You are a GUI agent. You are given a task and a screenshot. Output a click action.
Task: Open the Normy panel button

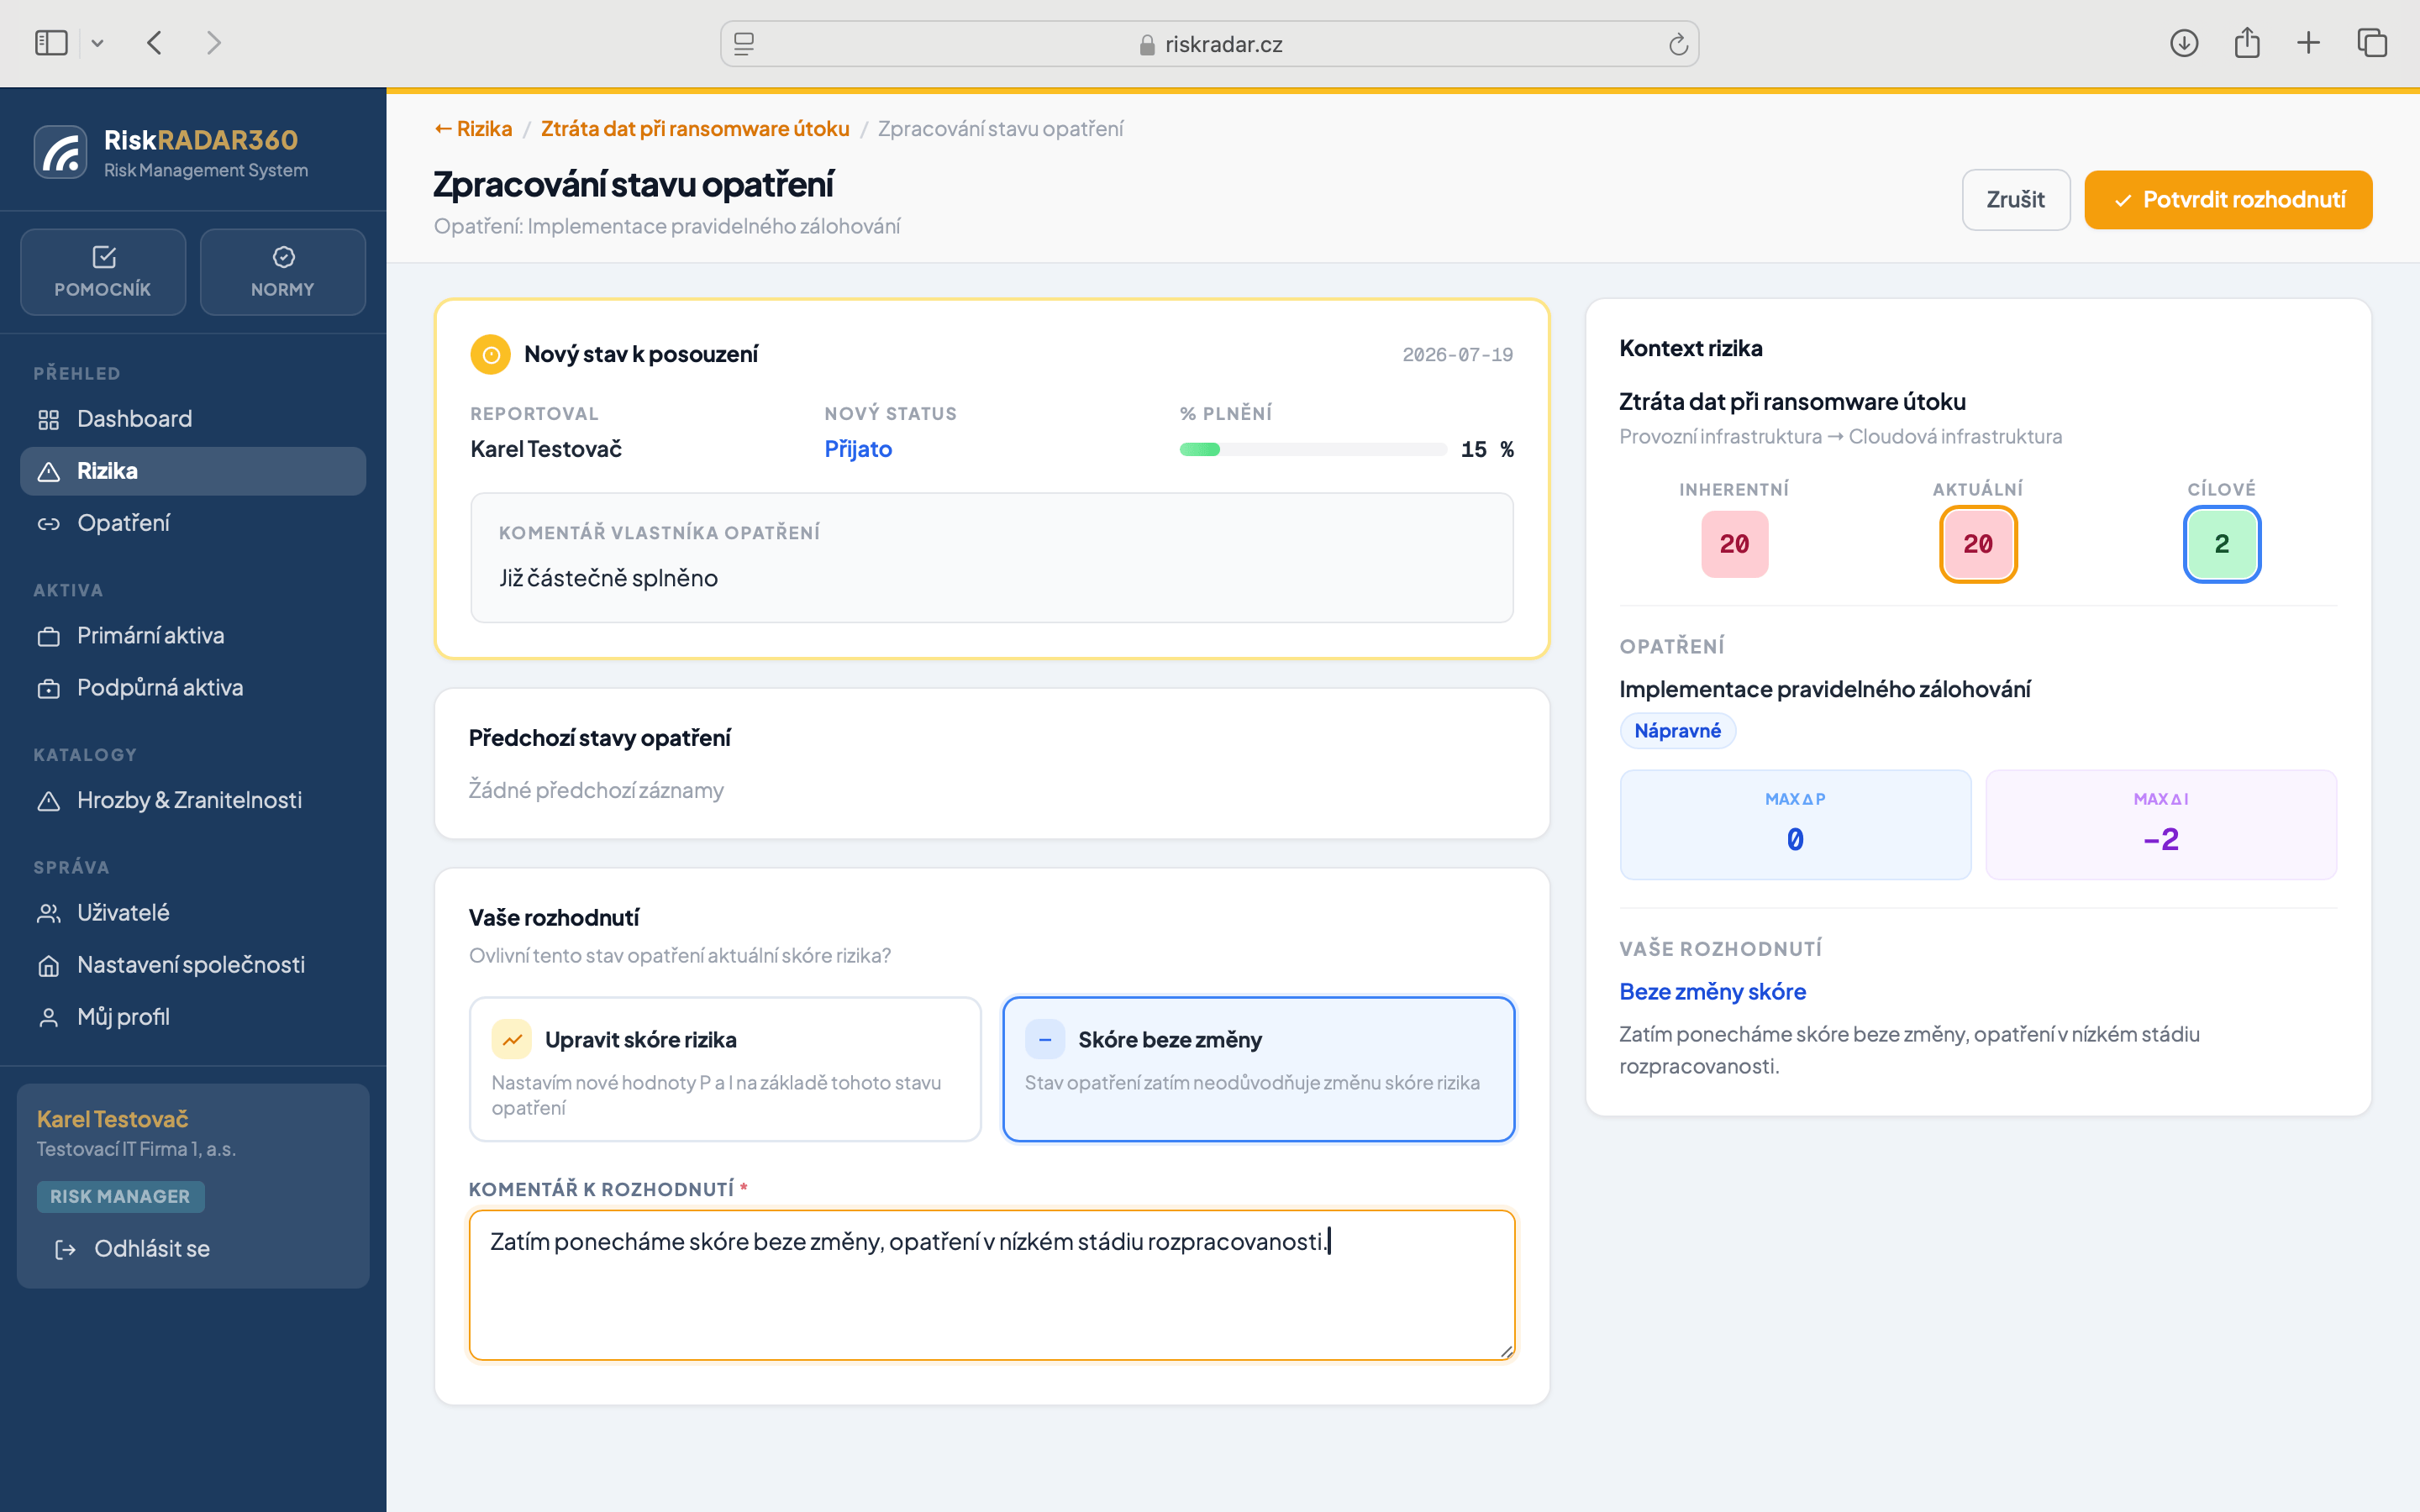tap(283, 272)
